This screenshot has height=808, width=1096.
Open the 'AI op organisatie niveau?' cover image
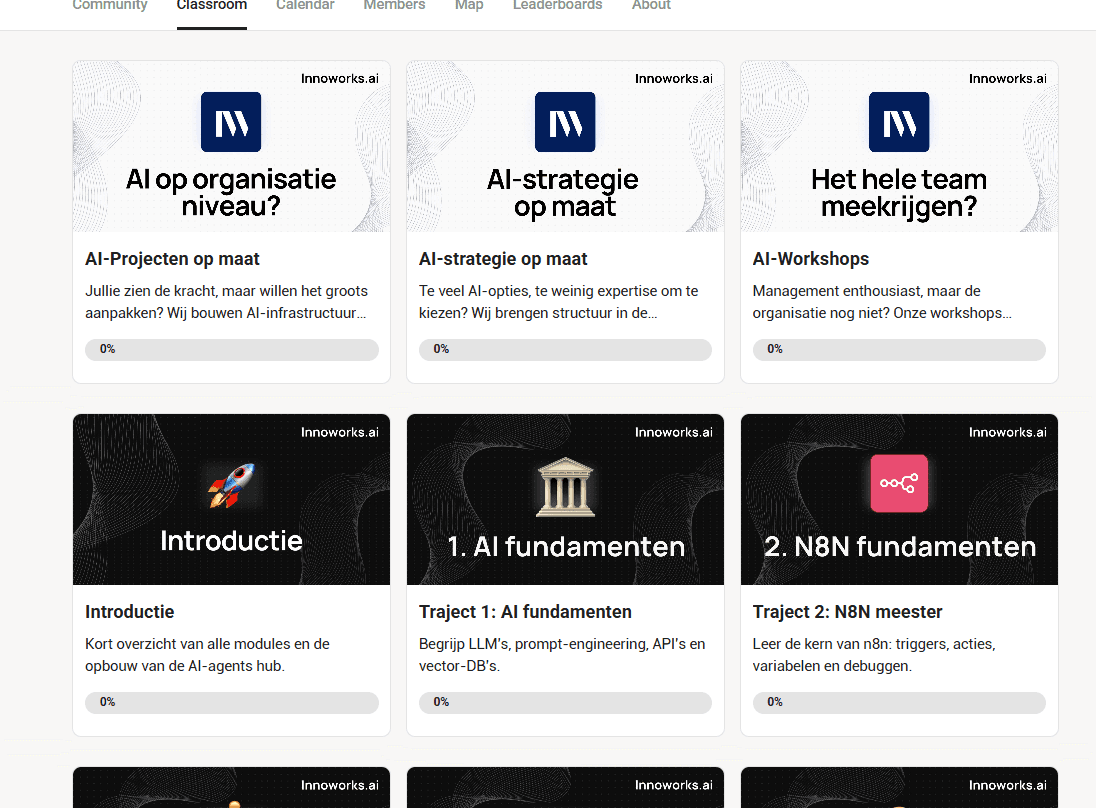(231, 146)
